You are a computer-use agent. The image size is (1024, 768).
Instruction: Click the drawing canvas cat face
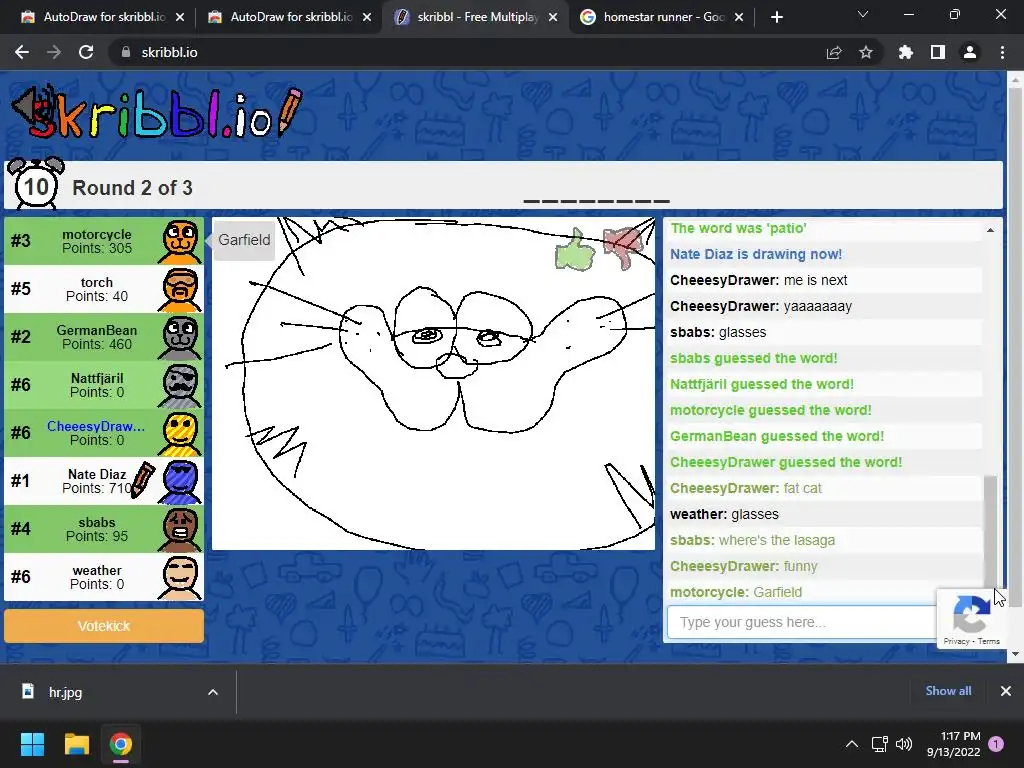pyautogui.click(x=434, y=383)
